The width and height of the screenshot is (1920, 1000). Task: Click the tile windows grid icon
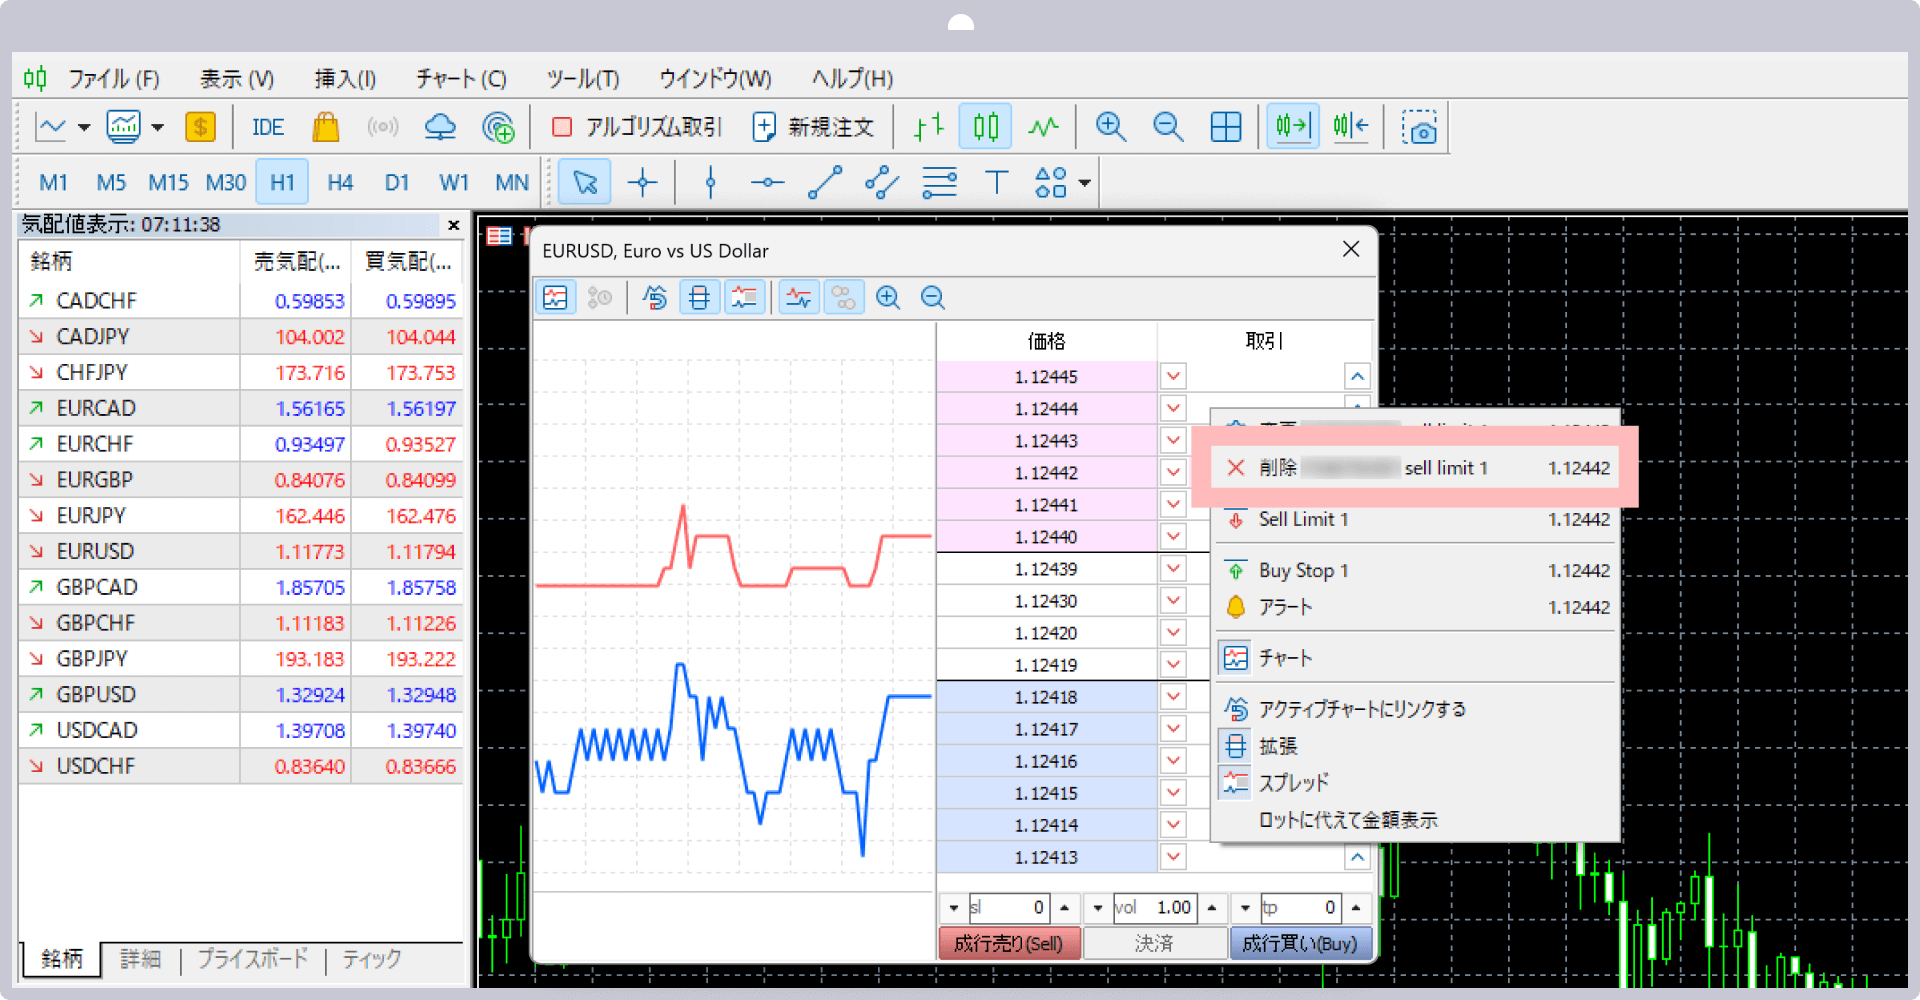[1225, 127]
